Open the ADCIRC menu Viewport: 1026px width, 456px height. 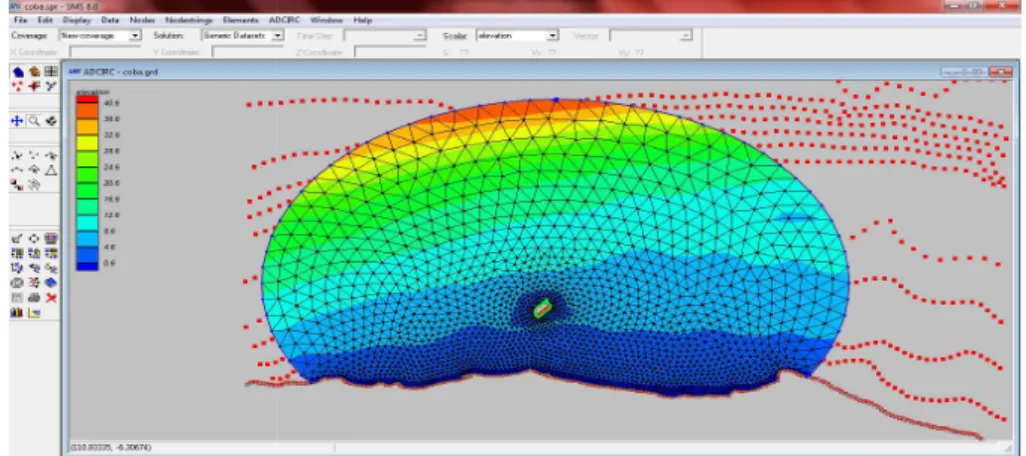284,20
